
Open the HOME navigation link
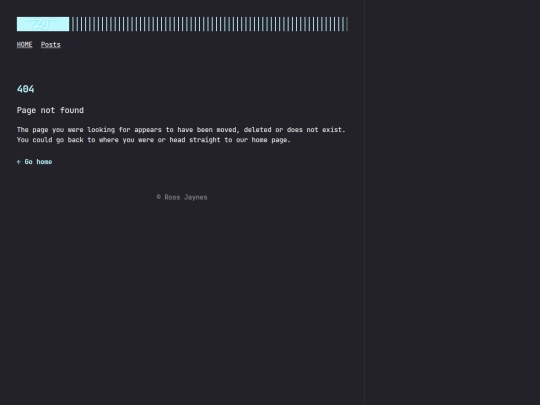tap(24, 45)
